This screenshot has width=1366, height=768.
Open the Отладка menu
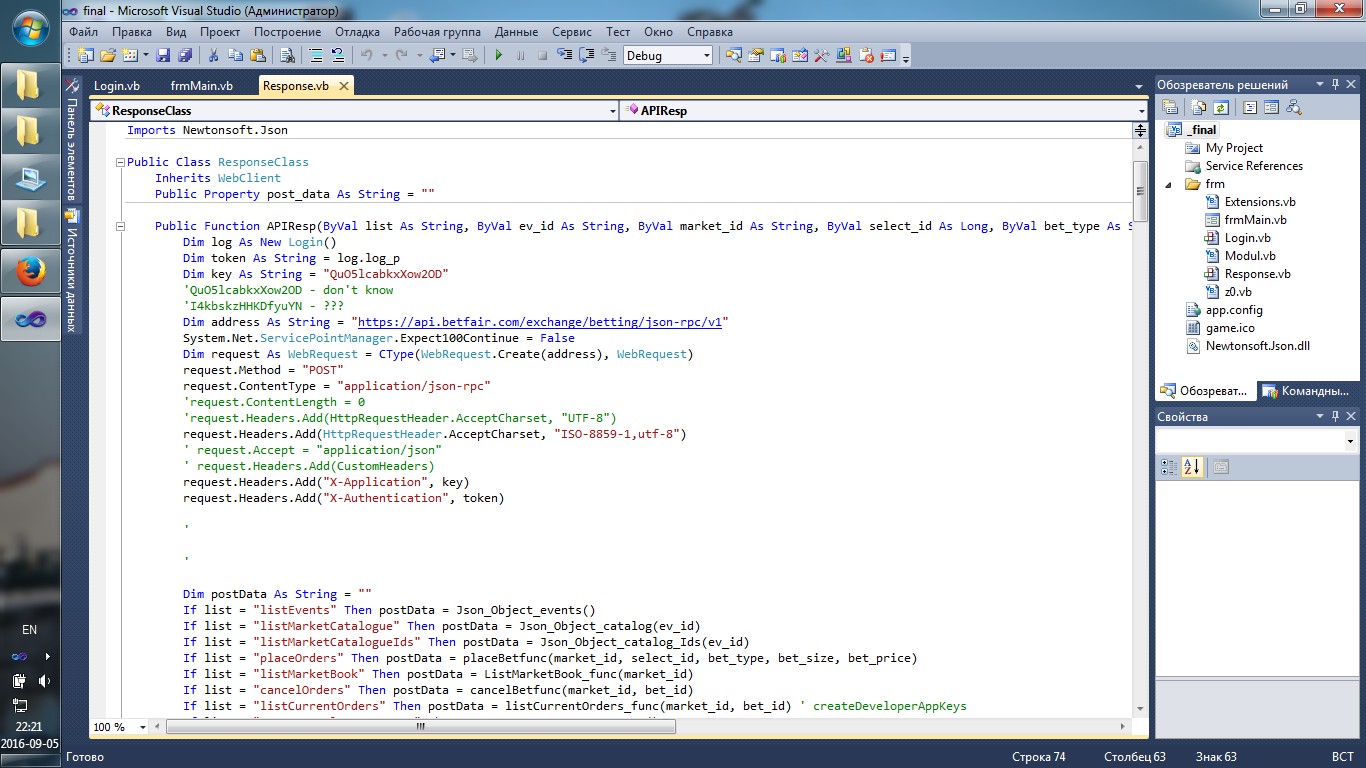click(357, 32)
